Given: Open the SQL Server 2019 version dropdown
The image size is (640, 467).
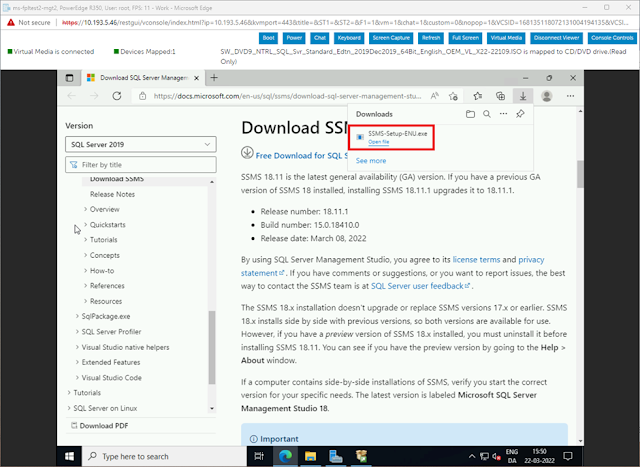Looking at the screenshot, I should [x=140, y=144].
